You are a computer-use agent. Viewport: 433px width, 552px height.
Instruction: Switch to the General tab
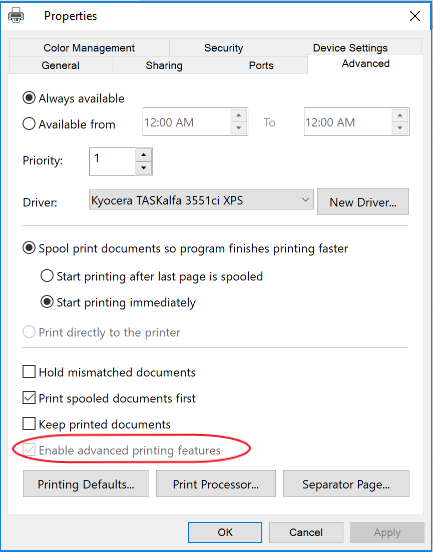click(x=61, y=65)
